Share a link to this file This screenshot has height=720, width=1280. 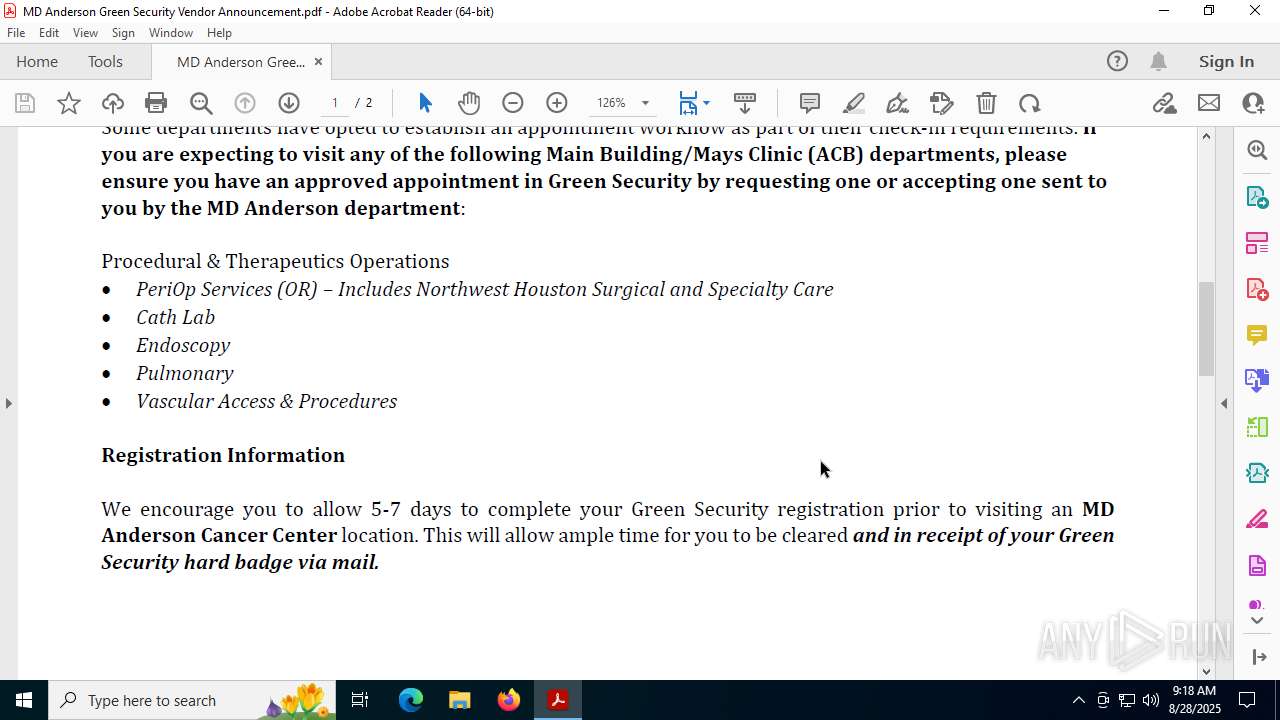(1164, 103)
